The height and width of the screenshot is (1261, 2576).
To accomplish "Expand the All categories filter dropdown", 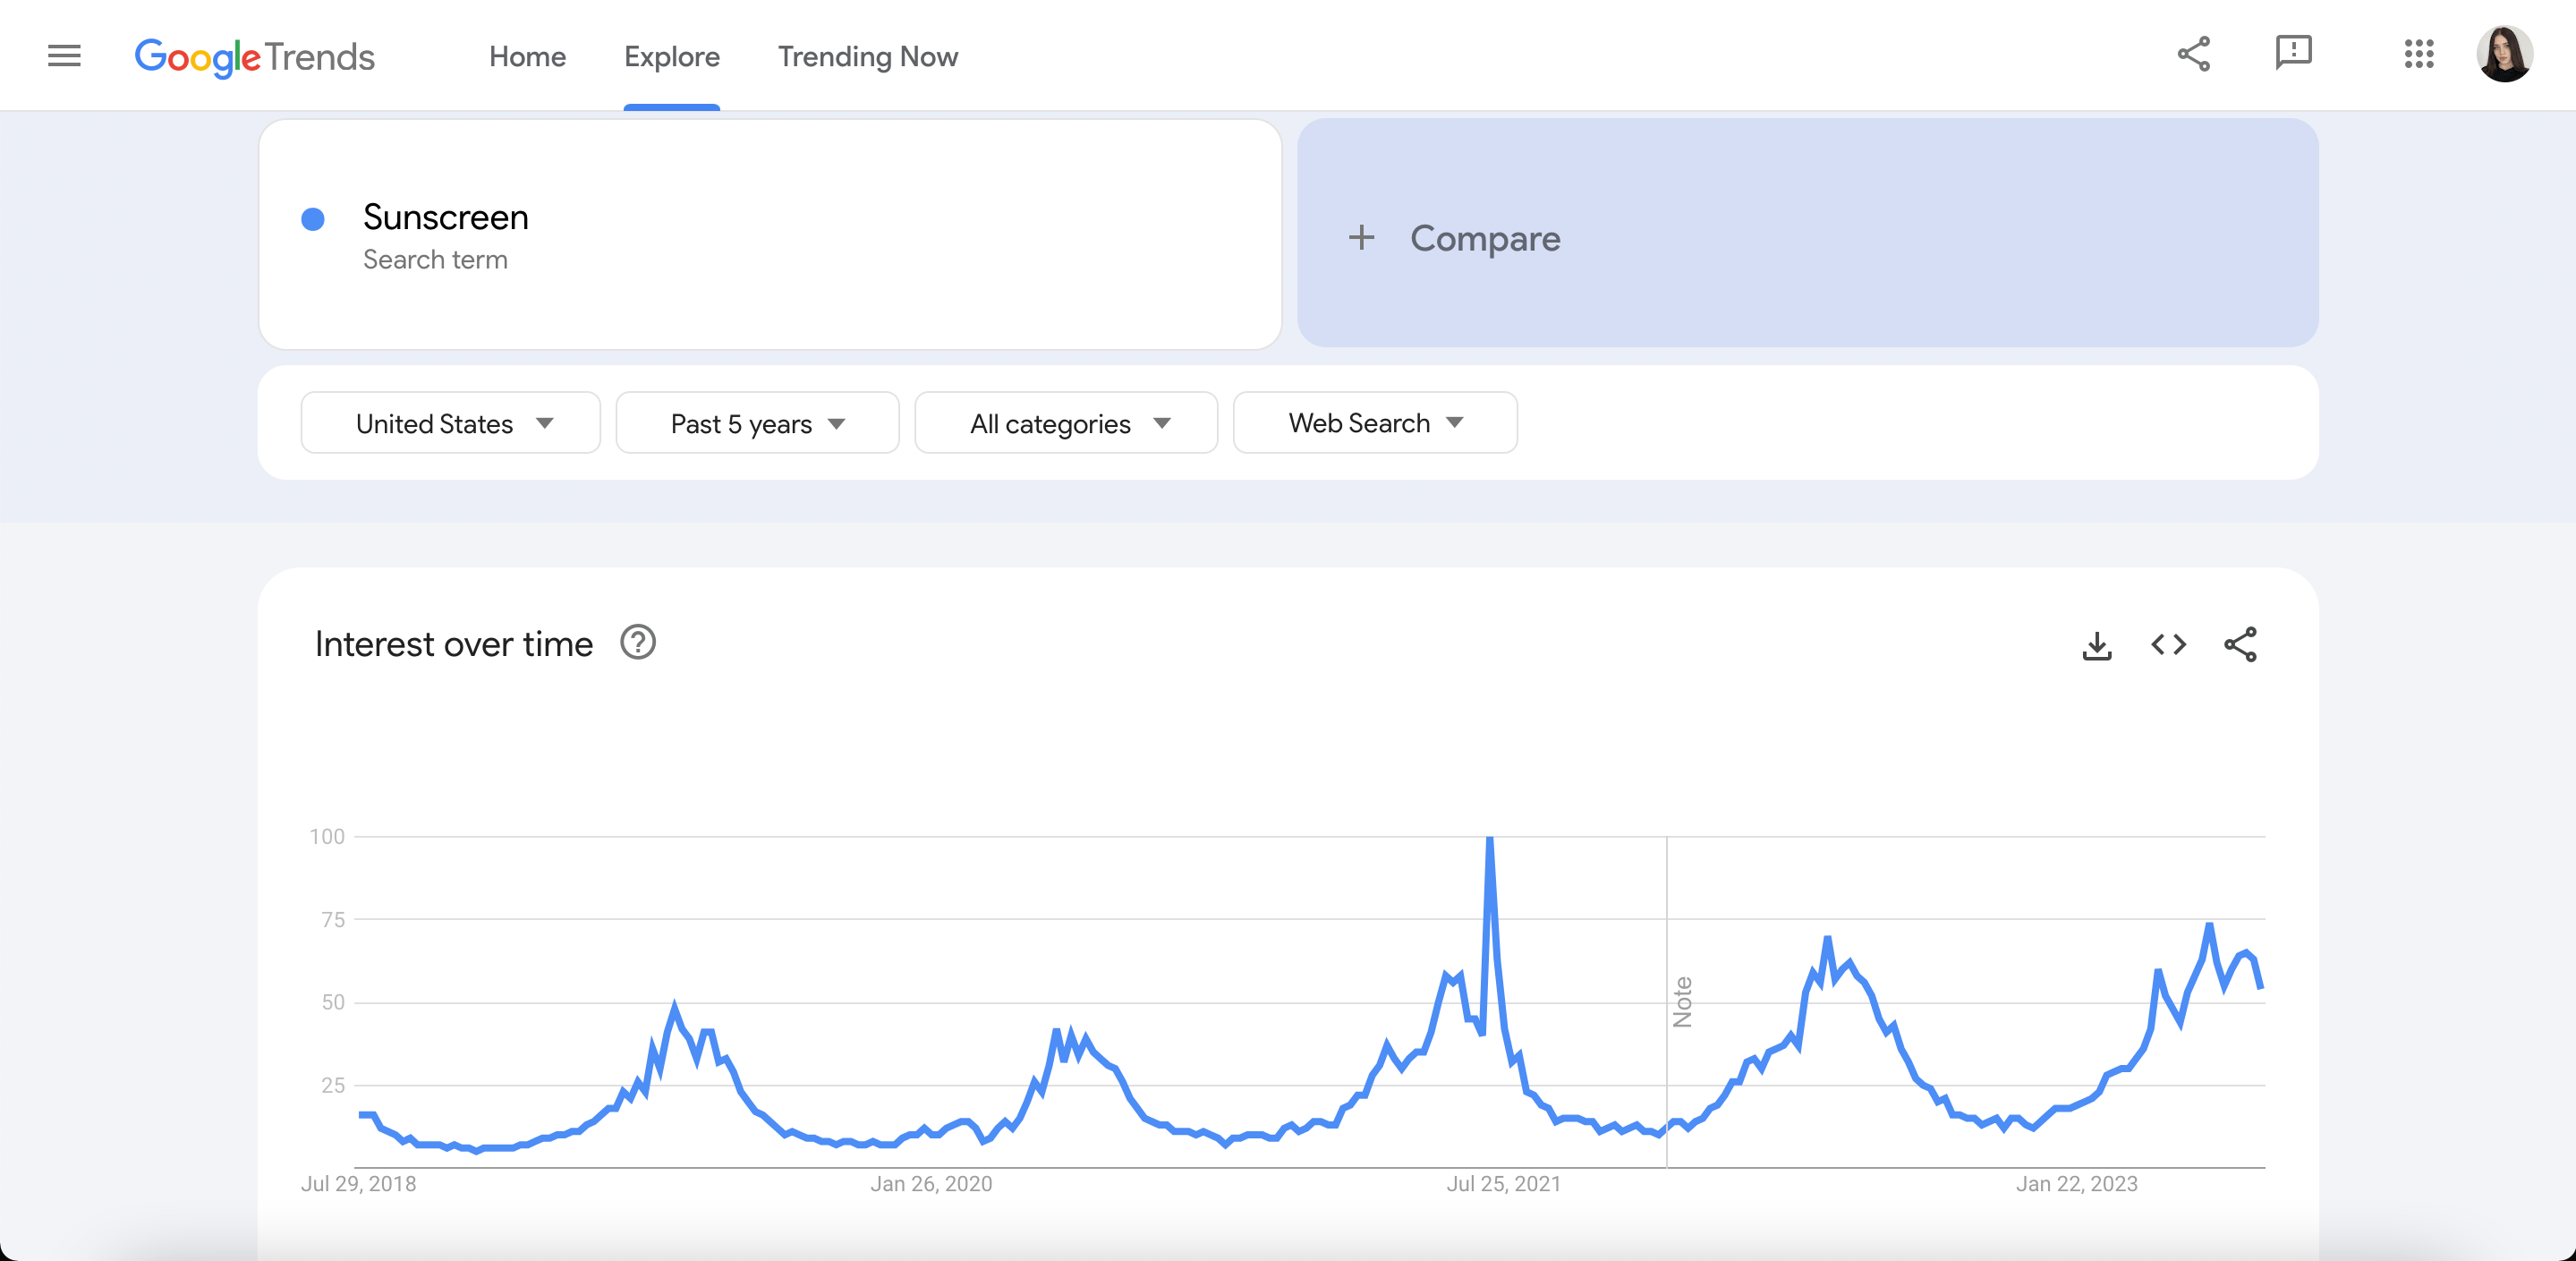I will (x=1067, y=422).
